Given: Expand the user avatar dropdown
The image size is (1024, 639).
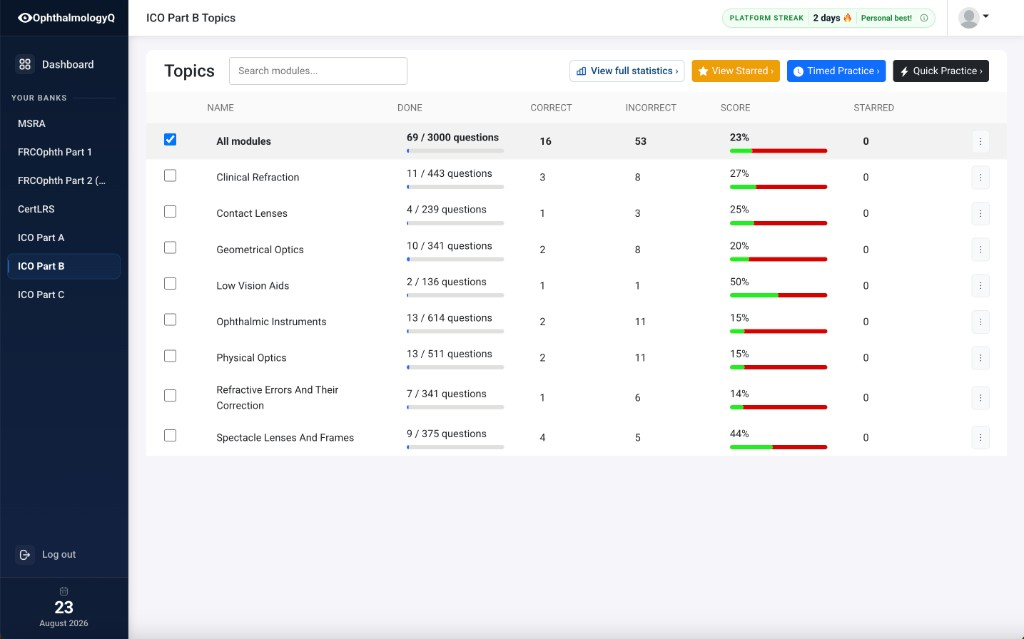Looking at the screenshot, I should pyautogui.click(x=973, y=18).
